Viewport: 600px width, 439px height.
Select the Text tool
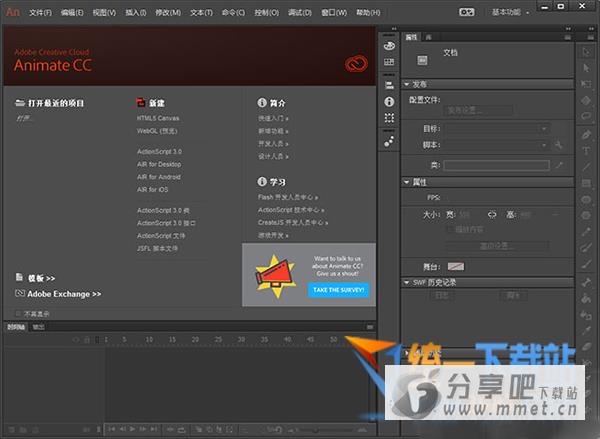586,150
